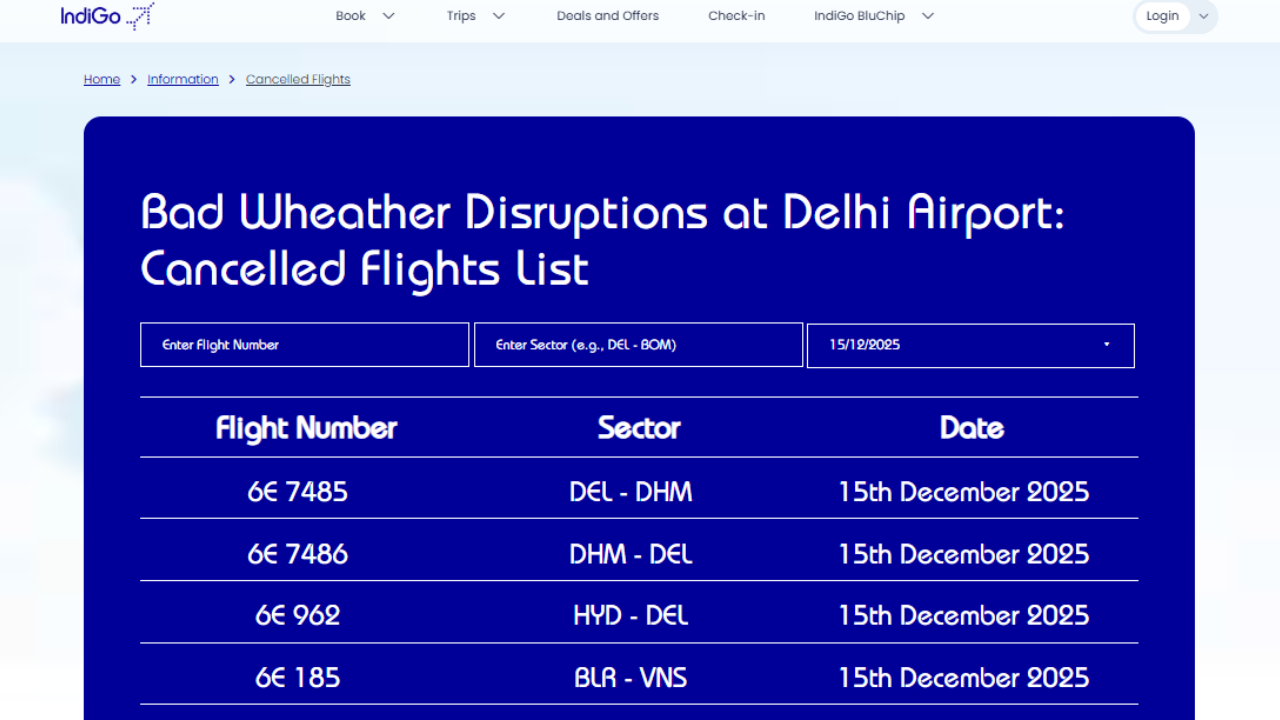The image size is (1280, 720).
Task: Click the date dropdown arrow icon
Action: click(1106, 345)
